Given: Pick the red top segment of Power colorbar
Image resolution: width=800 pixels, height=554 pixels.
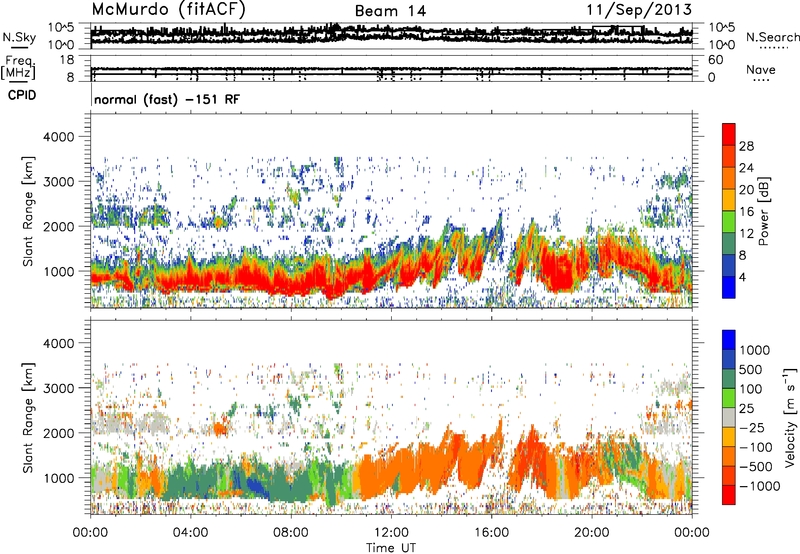Looking at the screenshot, I should [x=729, y=134].
